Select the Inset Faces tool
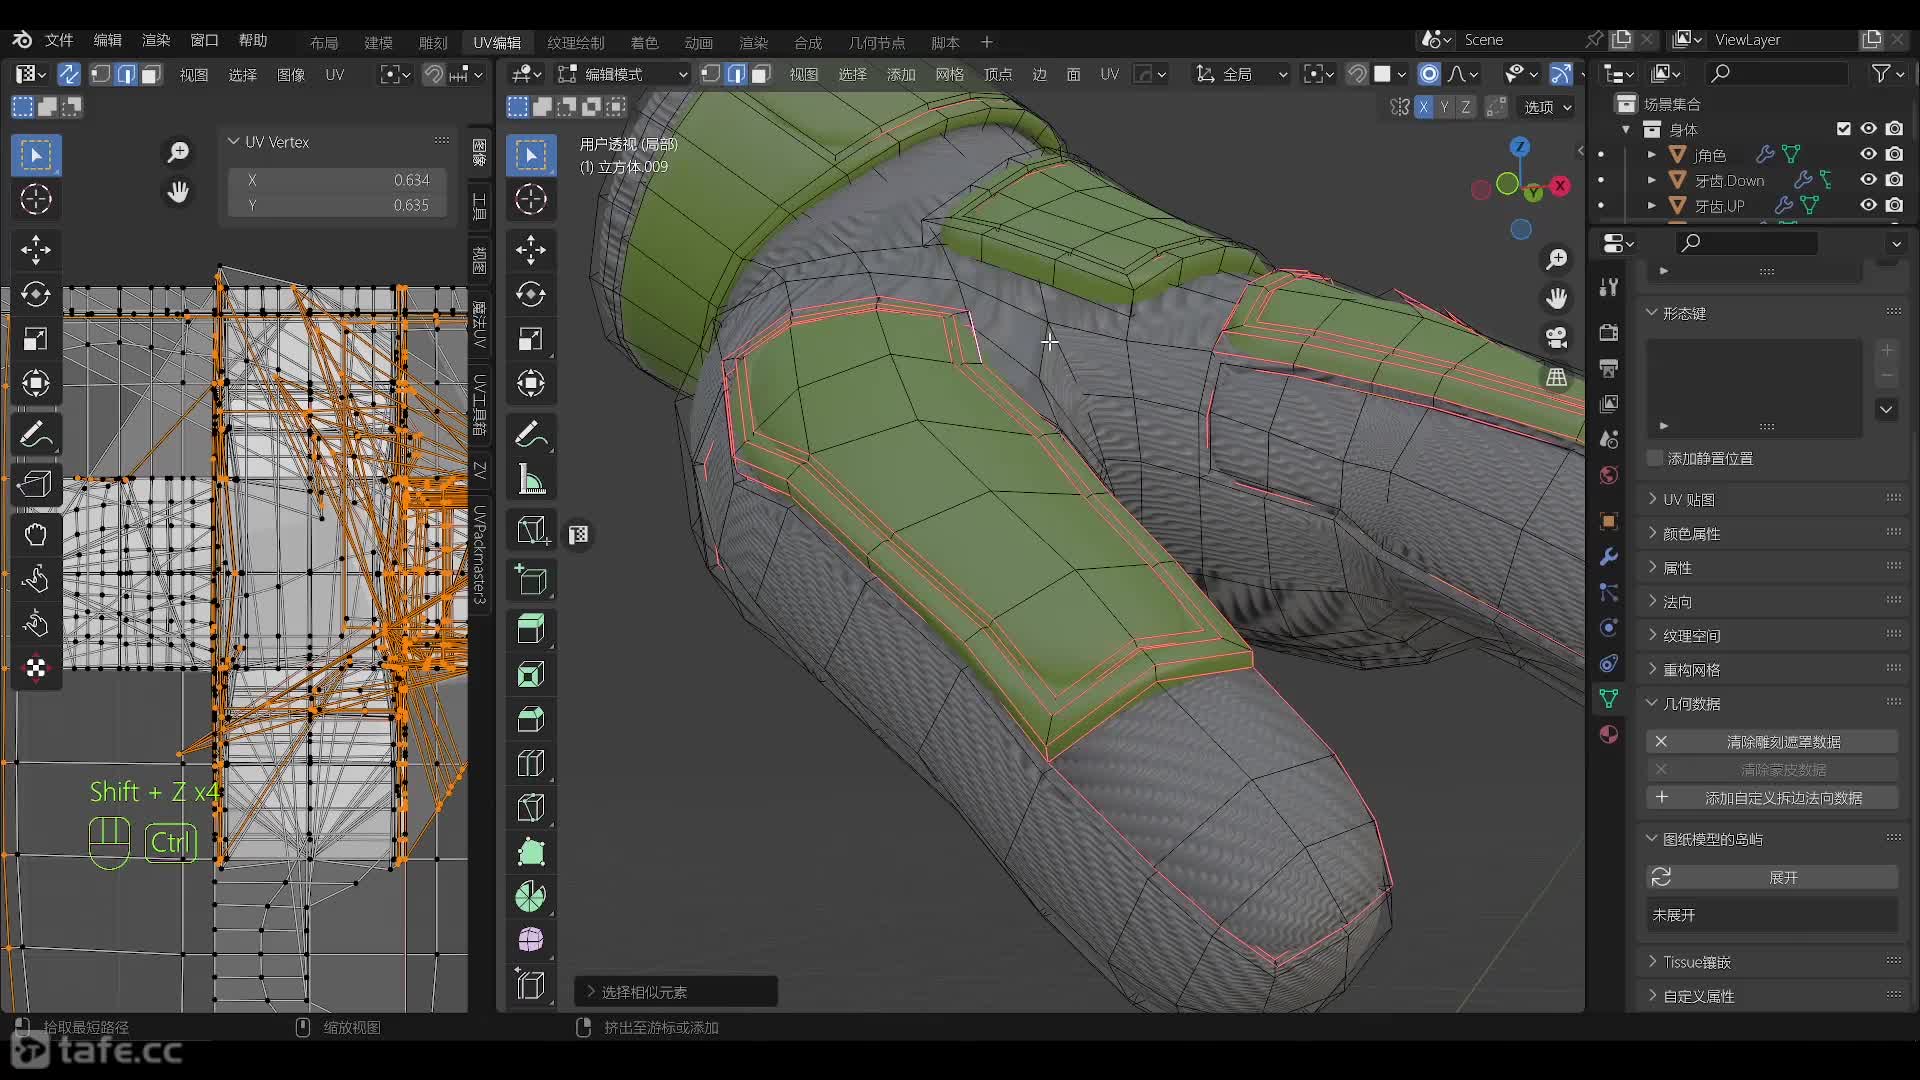Image resolution: width=1920 pixels, height=1080 pixels. click(x=531, y=674)
